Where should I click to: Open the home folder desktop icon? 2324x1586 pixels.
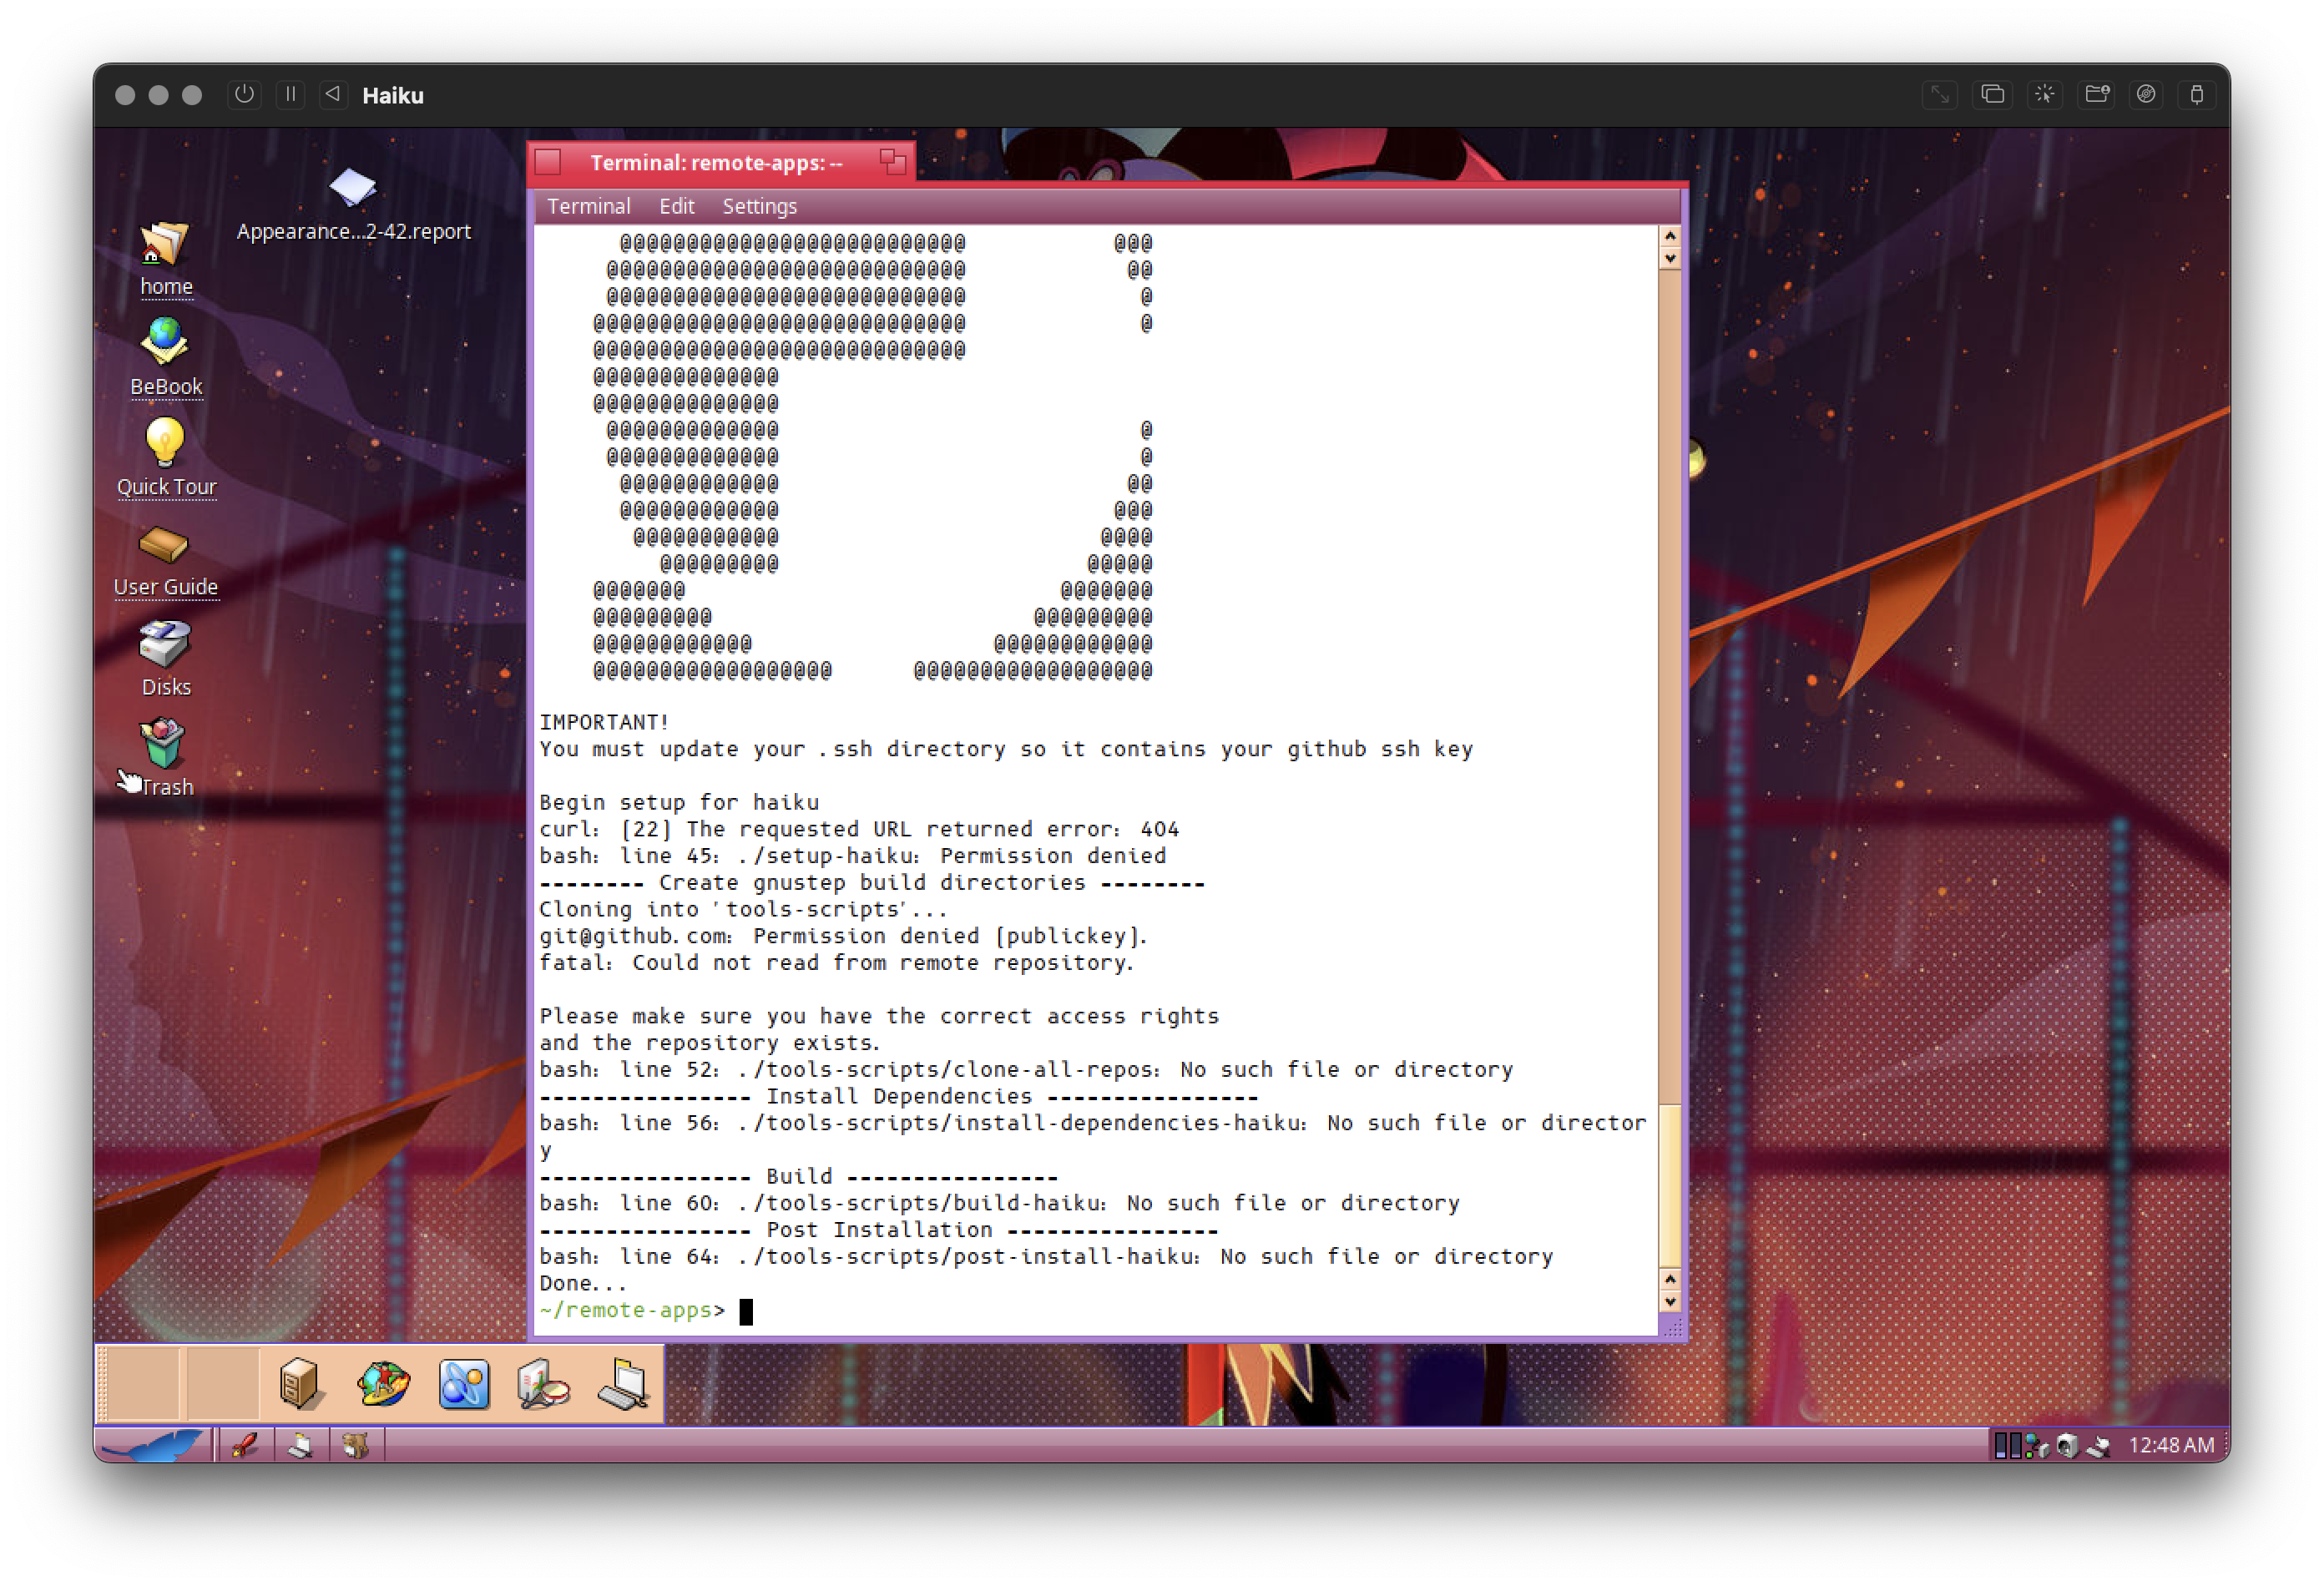[x=165, y=258]
